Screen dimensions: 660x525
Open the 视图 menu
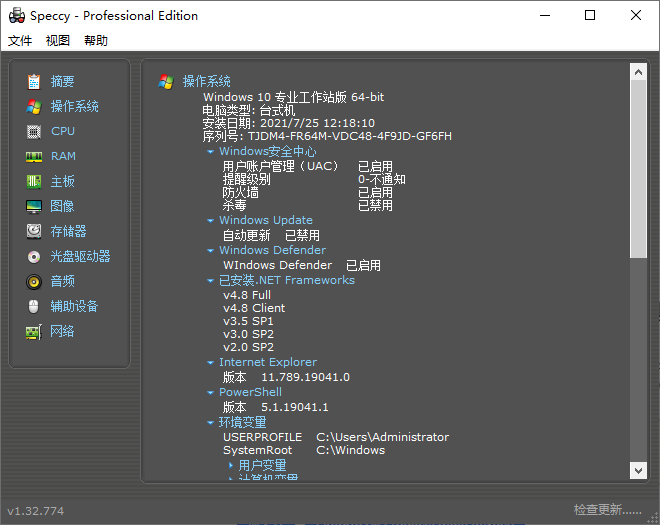point(58,40)
